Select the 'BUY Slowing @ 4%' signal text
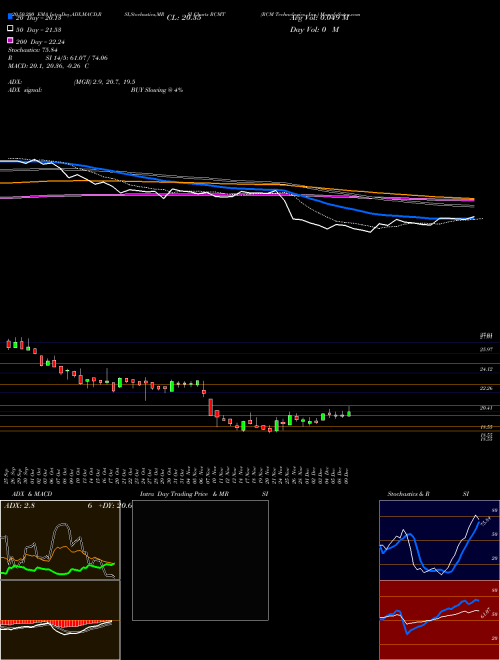 157,90
